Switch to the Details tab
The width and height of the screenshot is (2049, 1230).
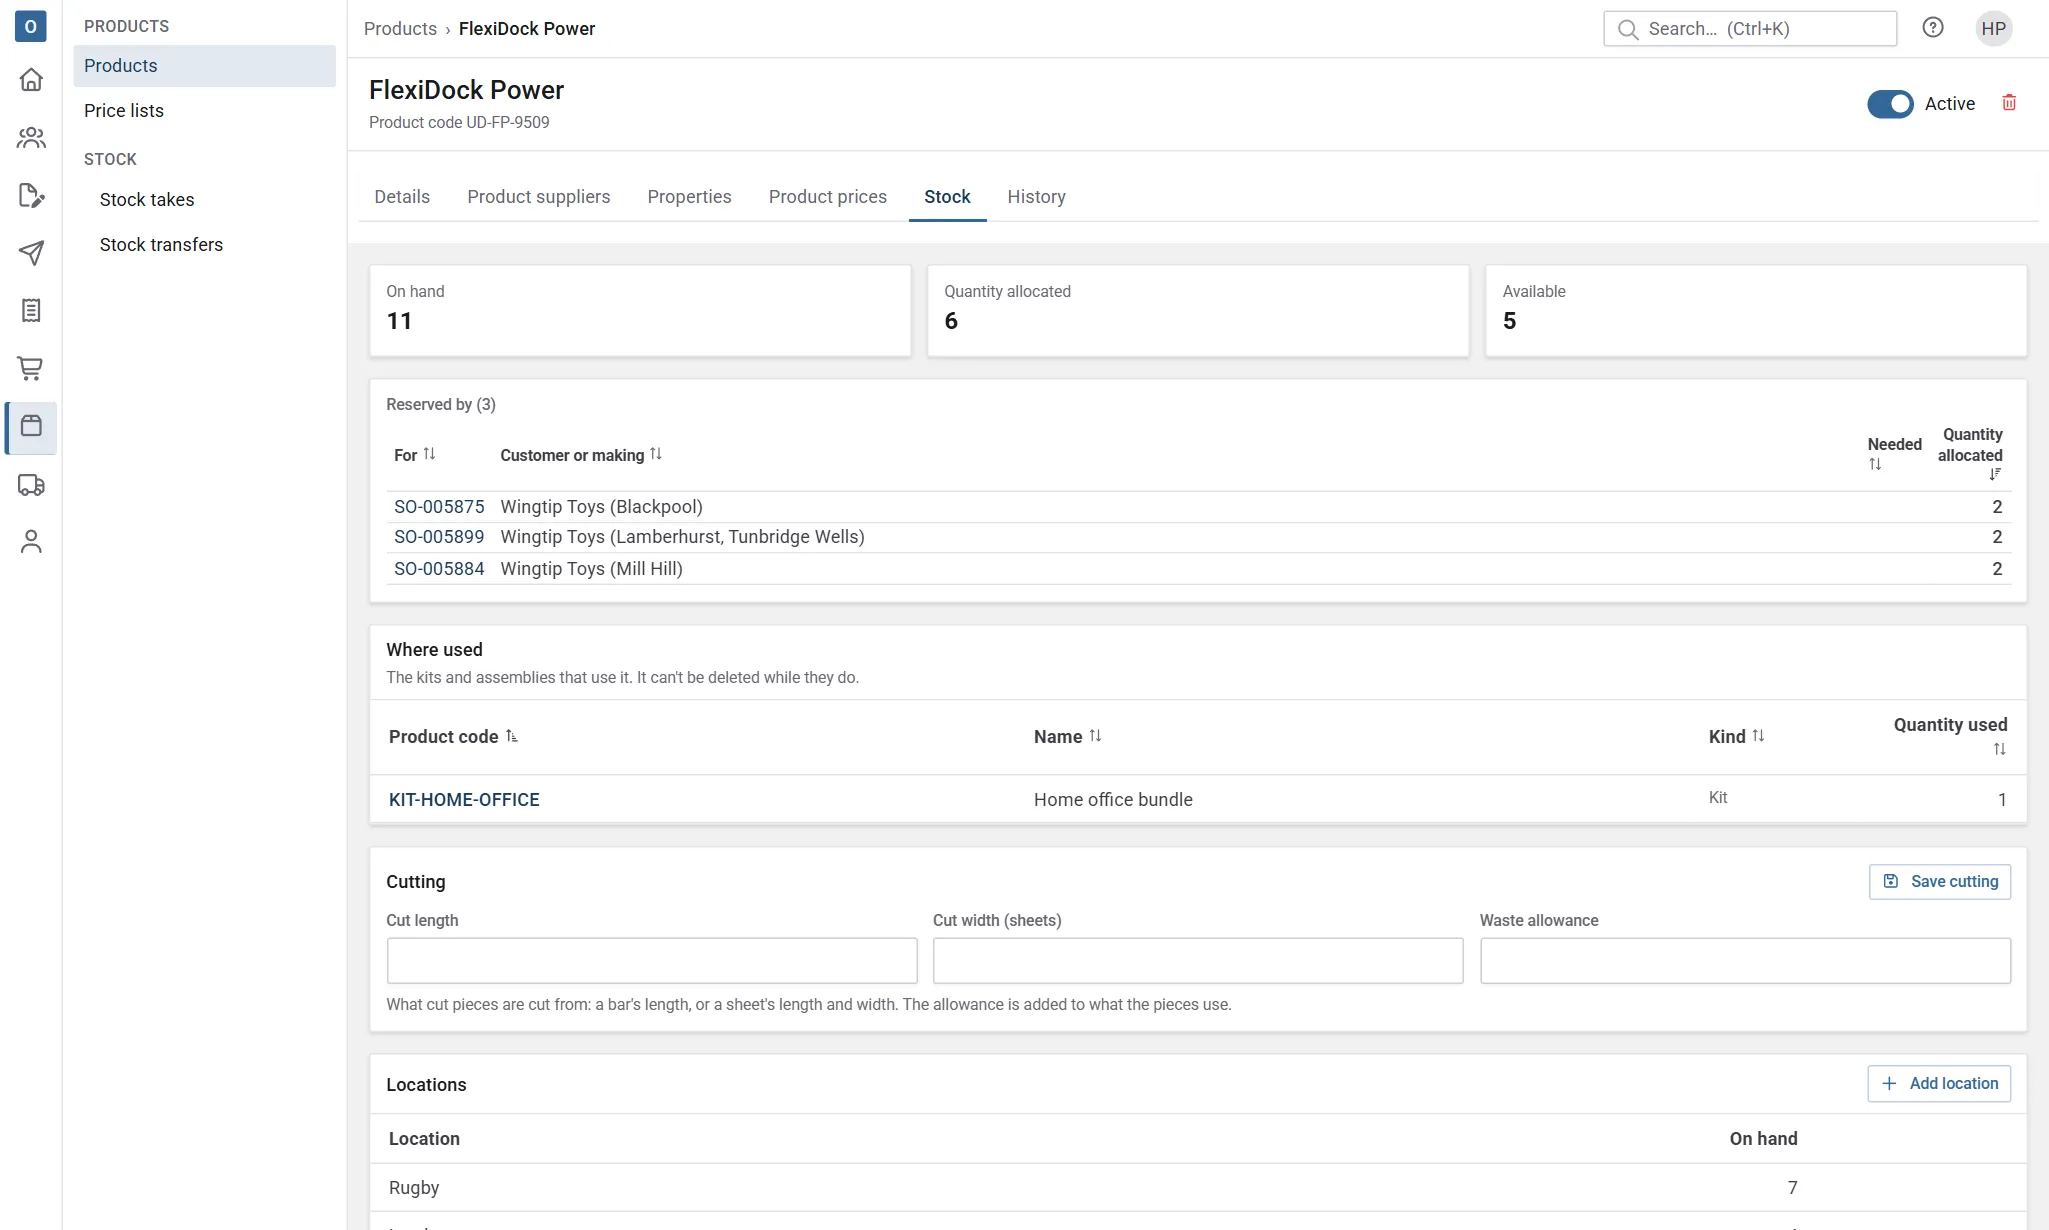[402, 197]
